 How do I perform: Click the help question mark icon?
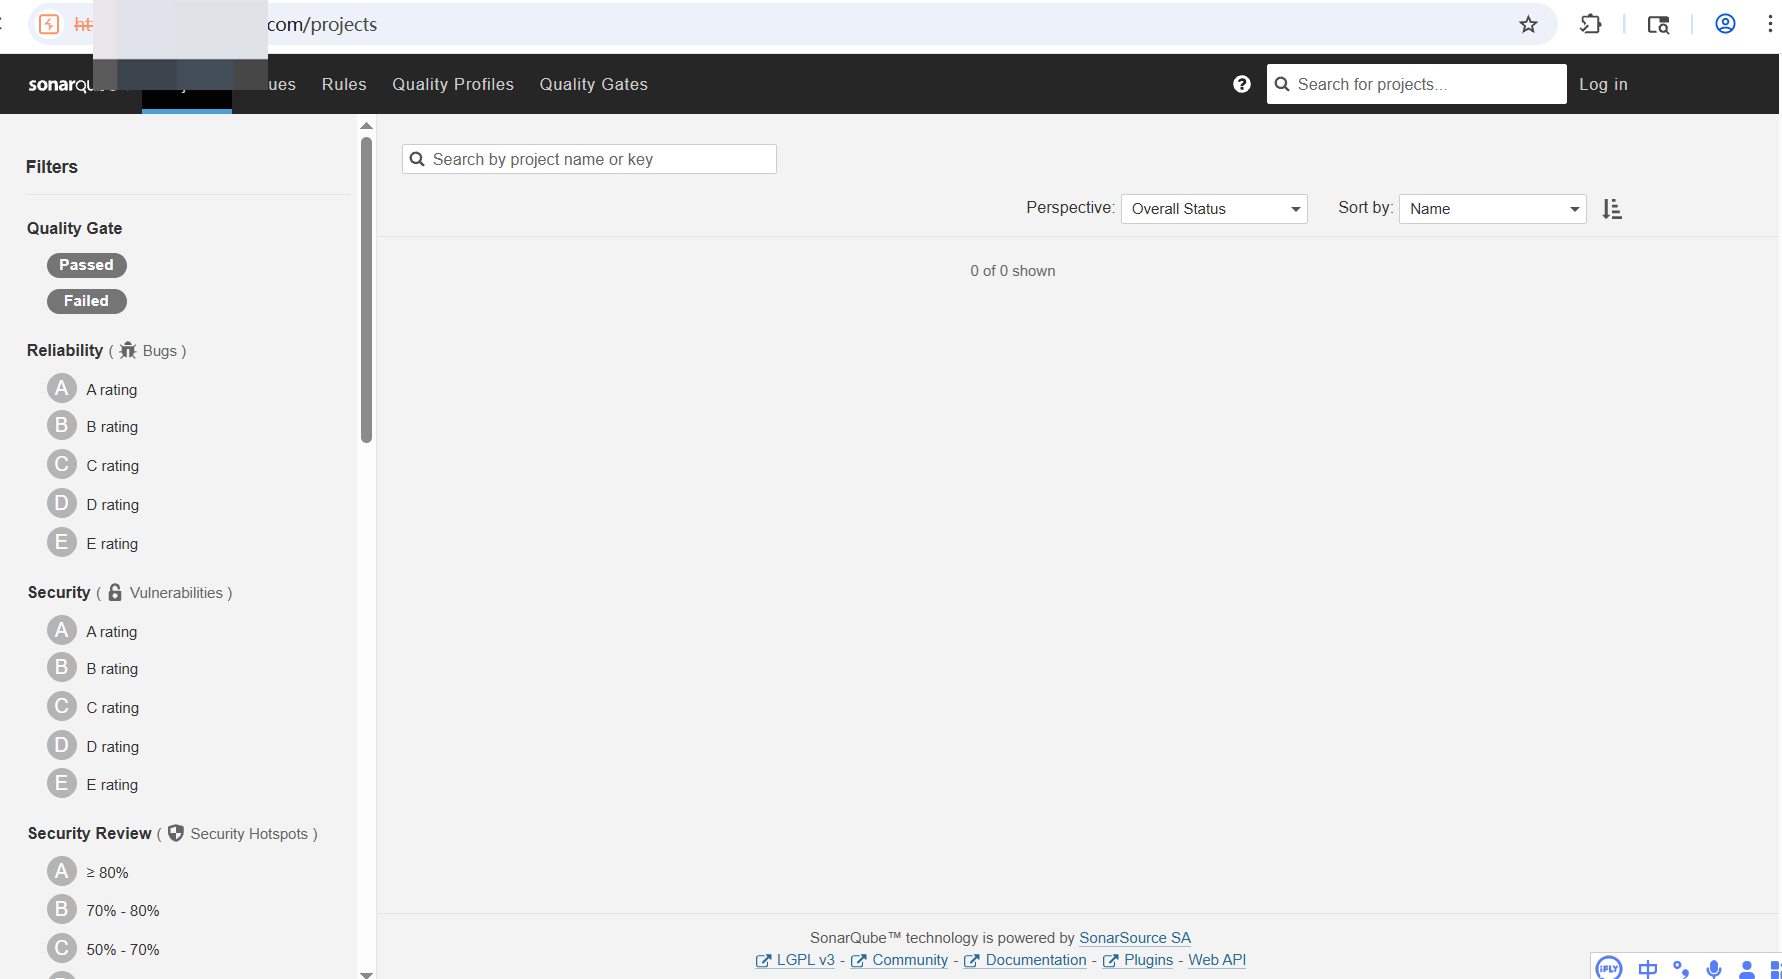click(x=1241, y=84)
